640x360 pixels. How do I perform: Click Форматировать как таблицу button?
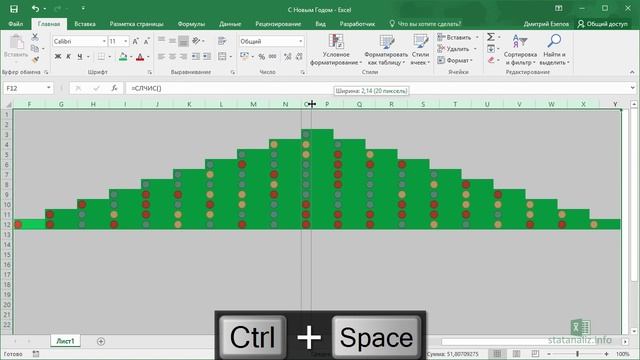pos(386,49)
